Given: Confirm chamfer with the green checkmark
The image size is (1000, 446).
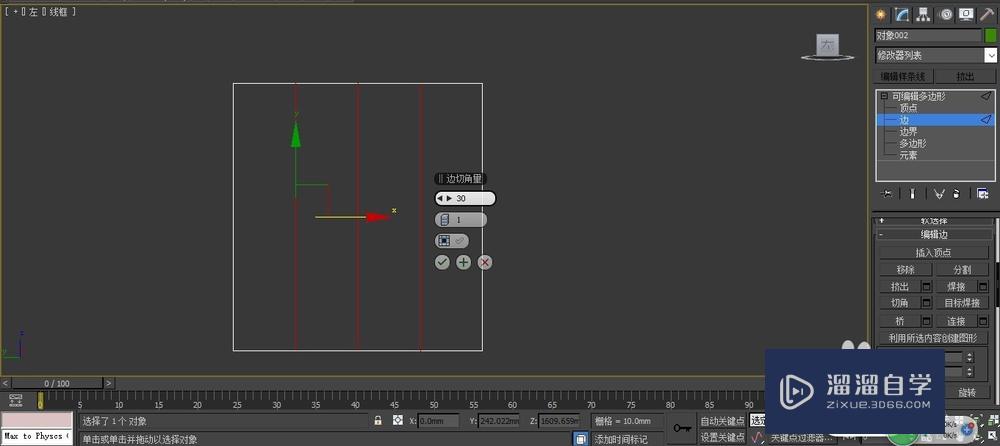Looking at the screenshot, I should [x=442, y=262].
